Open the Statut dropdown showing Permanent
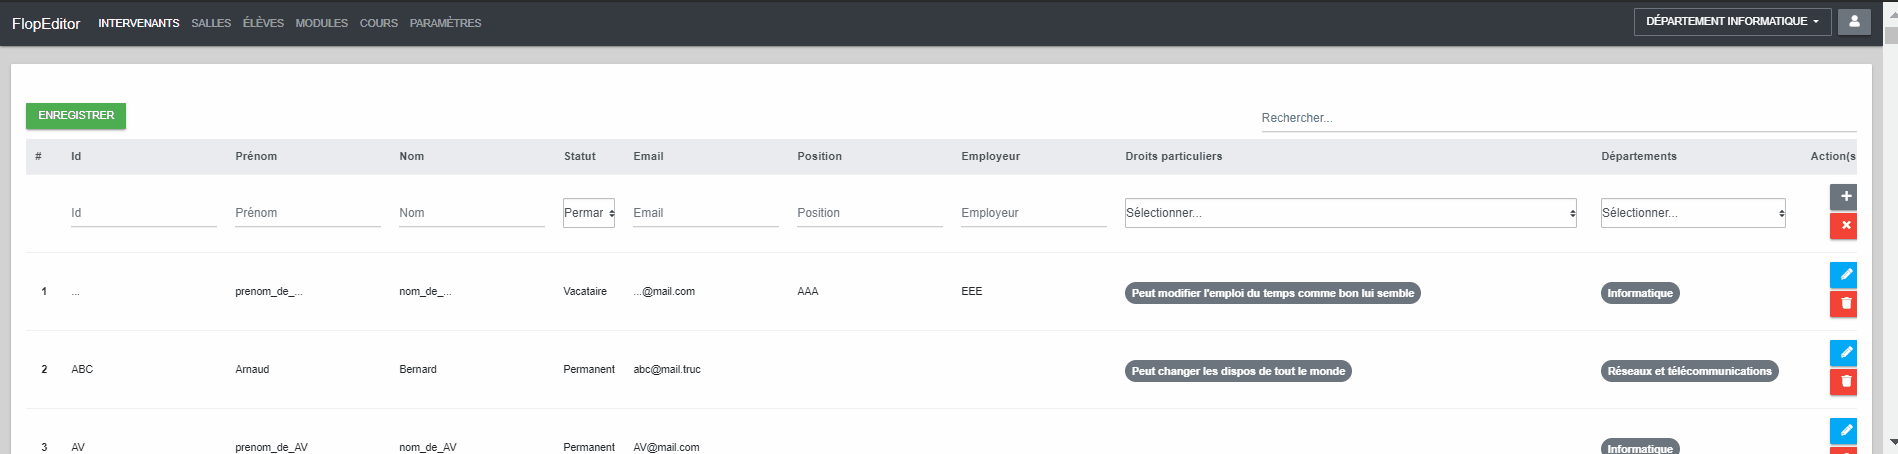 pos(589,213)
